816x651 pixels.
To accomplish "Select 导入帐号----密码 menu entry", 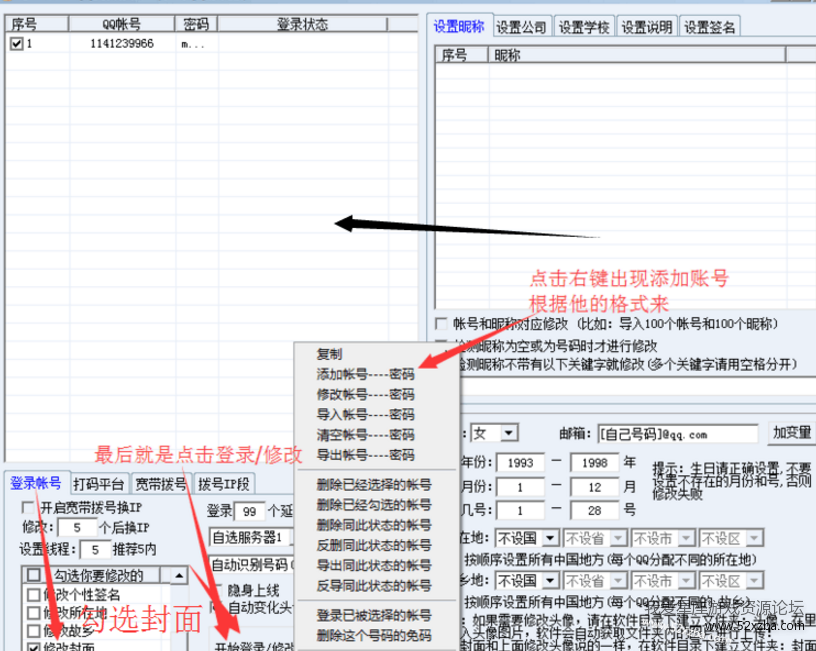I will pos(365,414).
